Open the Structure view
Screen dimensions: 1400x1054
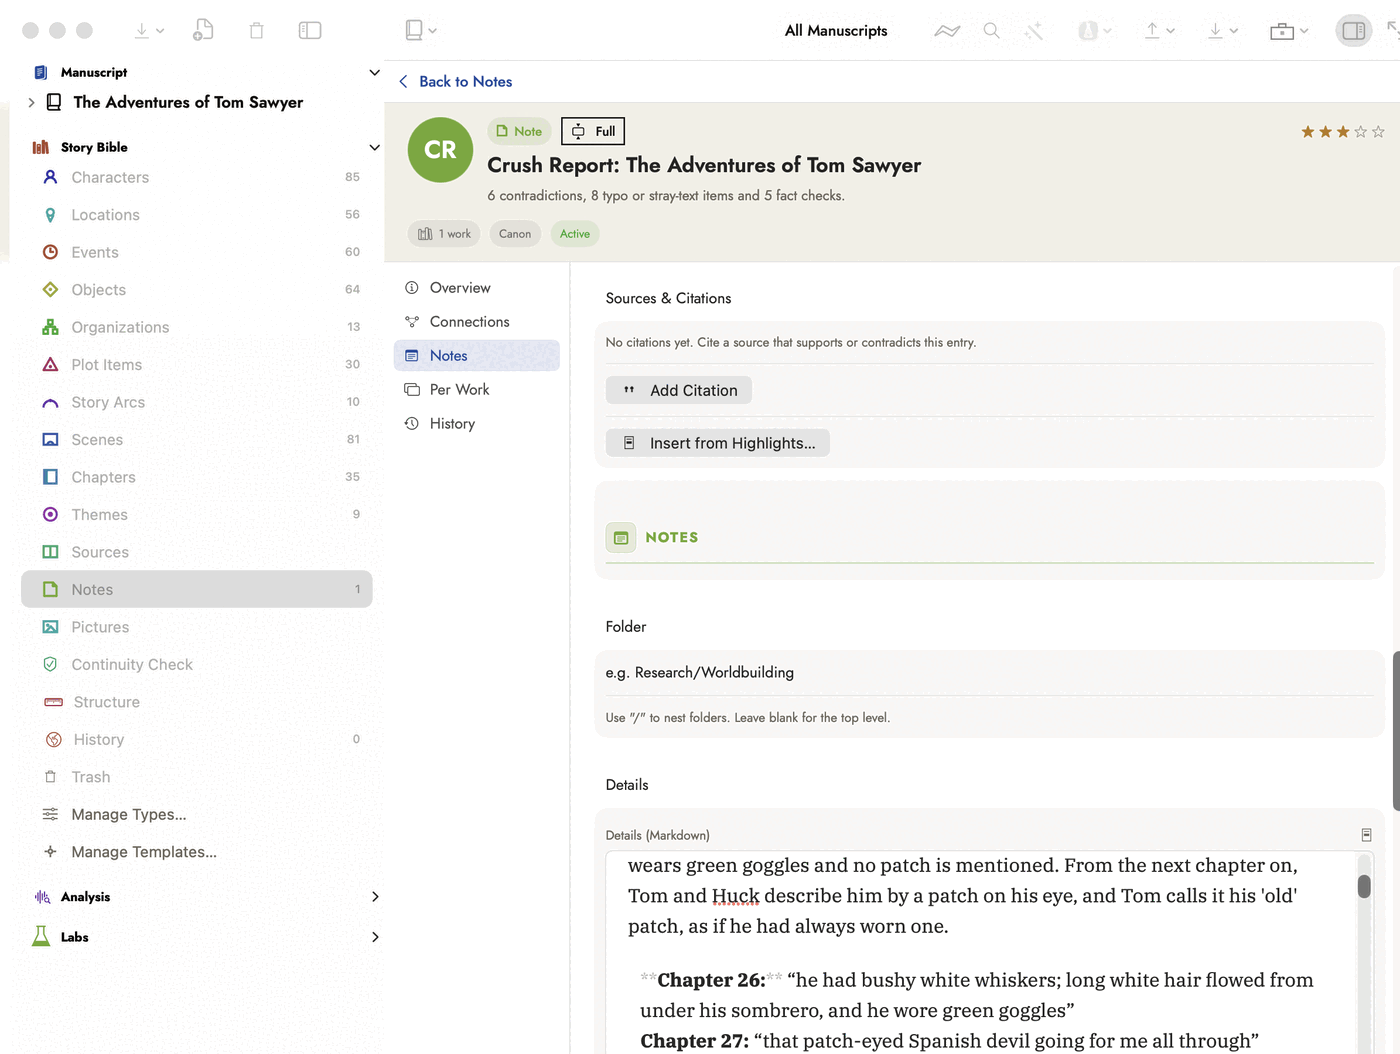[196, 702]
